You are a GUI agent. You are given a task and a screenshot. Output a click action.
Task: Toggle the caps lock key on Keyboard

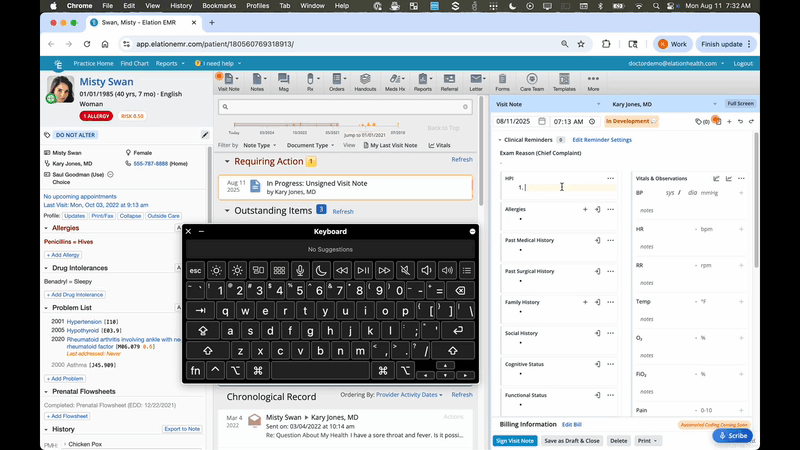[203, 331]
